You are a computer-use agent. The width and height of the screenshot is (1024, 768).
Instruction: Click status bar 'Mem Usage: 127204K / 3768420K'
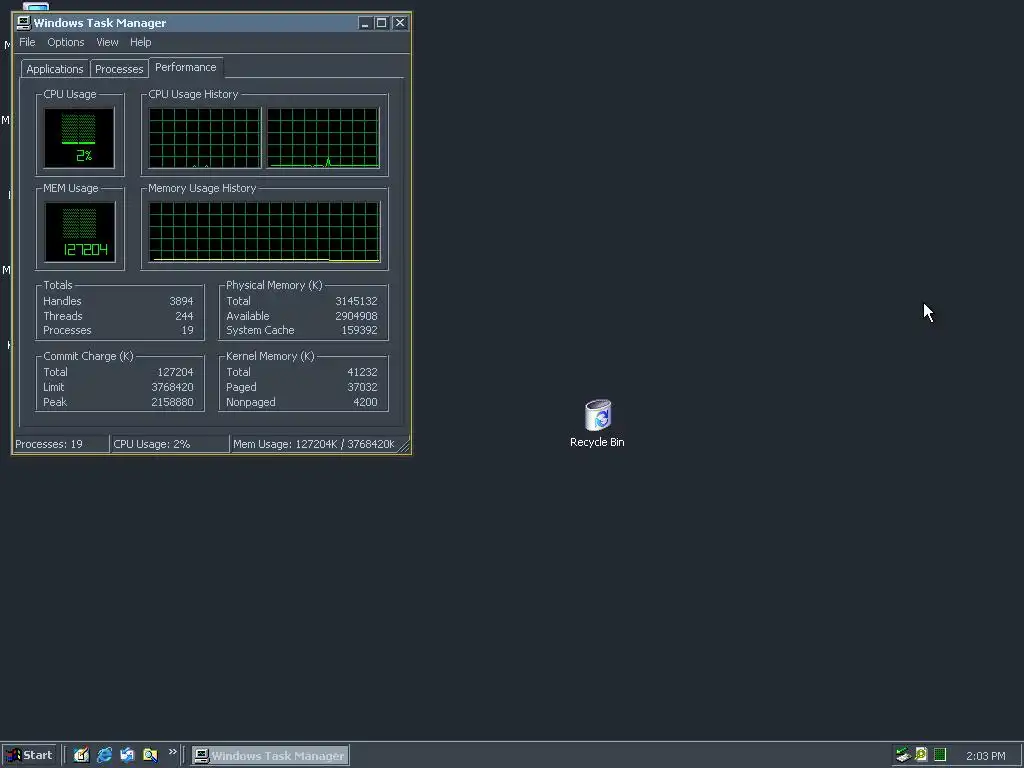pyautogui.click(x=313, y=444)
